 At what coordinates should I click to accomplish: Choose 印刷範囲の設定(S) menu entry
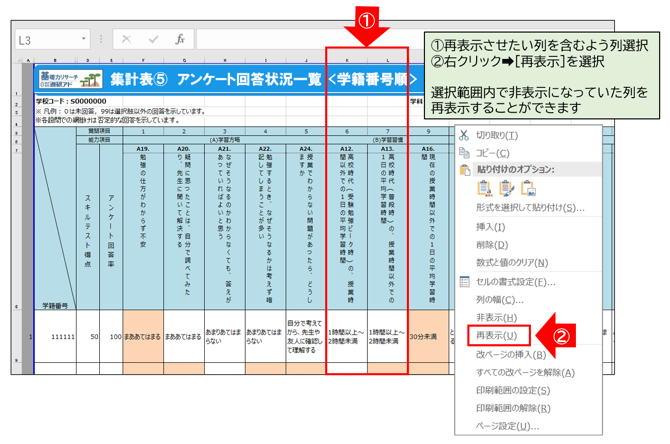513,391
